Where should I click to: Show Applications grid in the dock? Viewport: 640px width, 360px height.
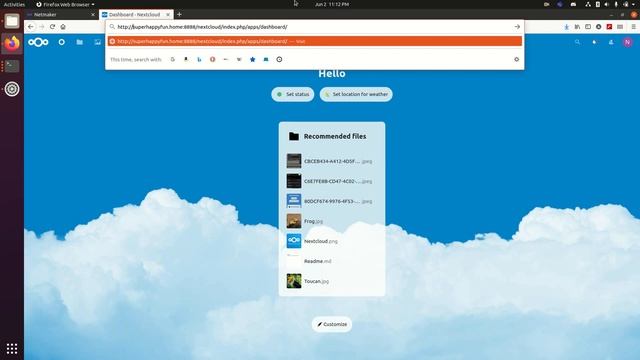12,349
